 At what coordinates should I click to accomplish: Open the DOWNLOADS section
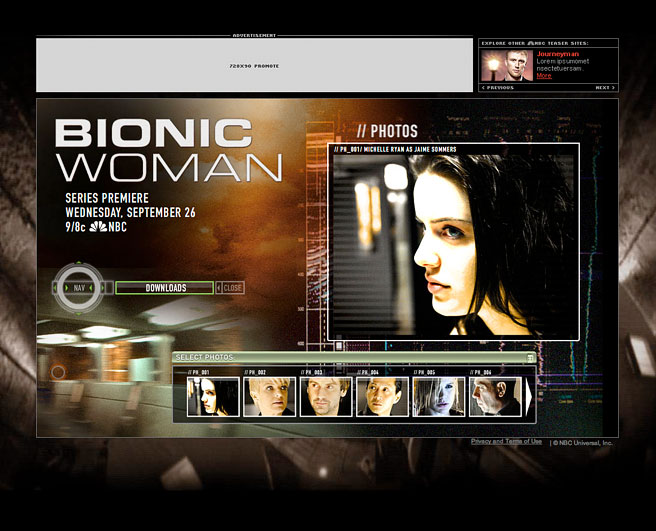(x=164, y=288)
